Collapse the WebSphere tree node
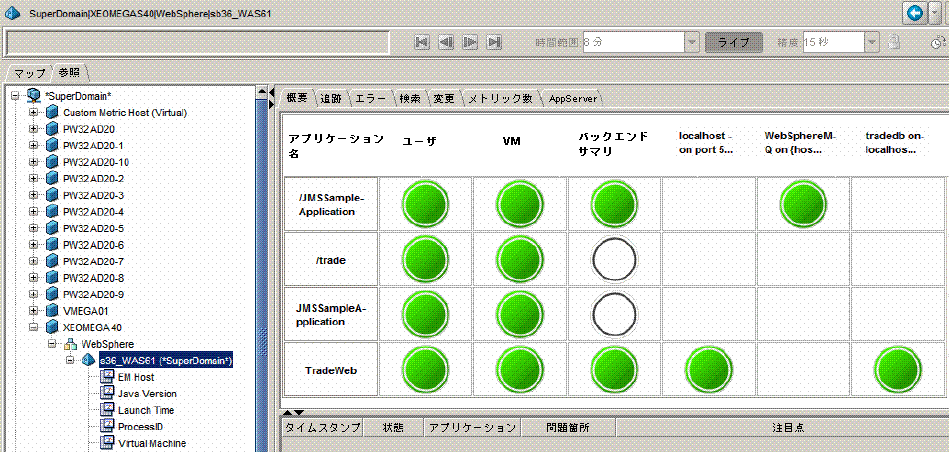Viewport: 949px width, 452px height. coord(52,344)
